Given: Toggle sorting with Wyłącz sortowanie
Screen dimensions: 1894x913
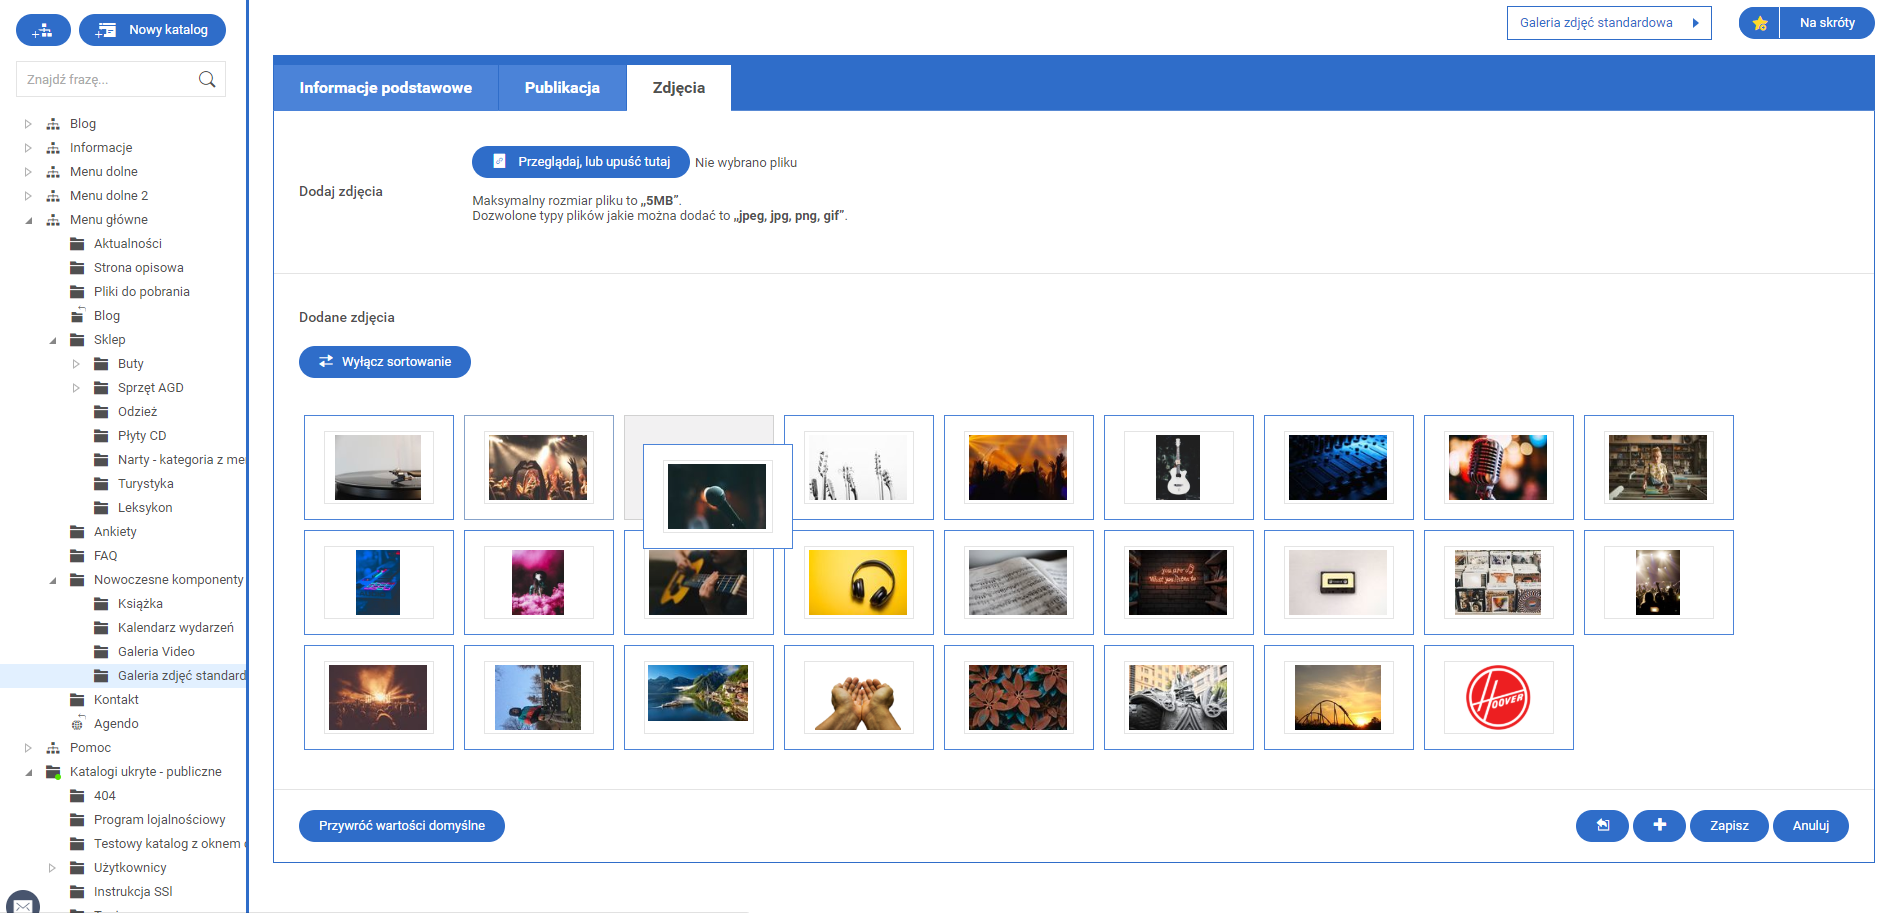Looking at the screenshot, I should point(385,362).
